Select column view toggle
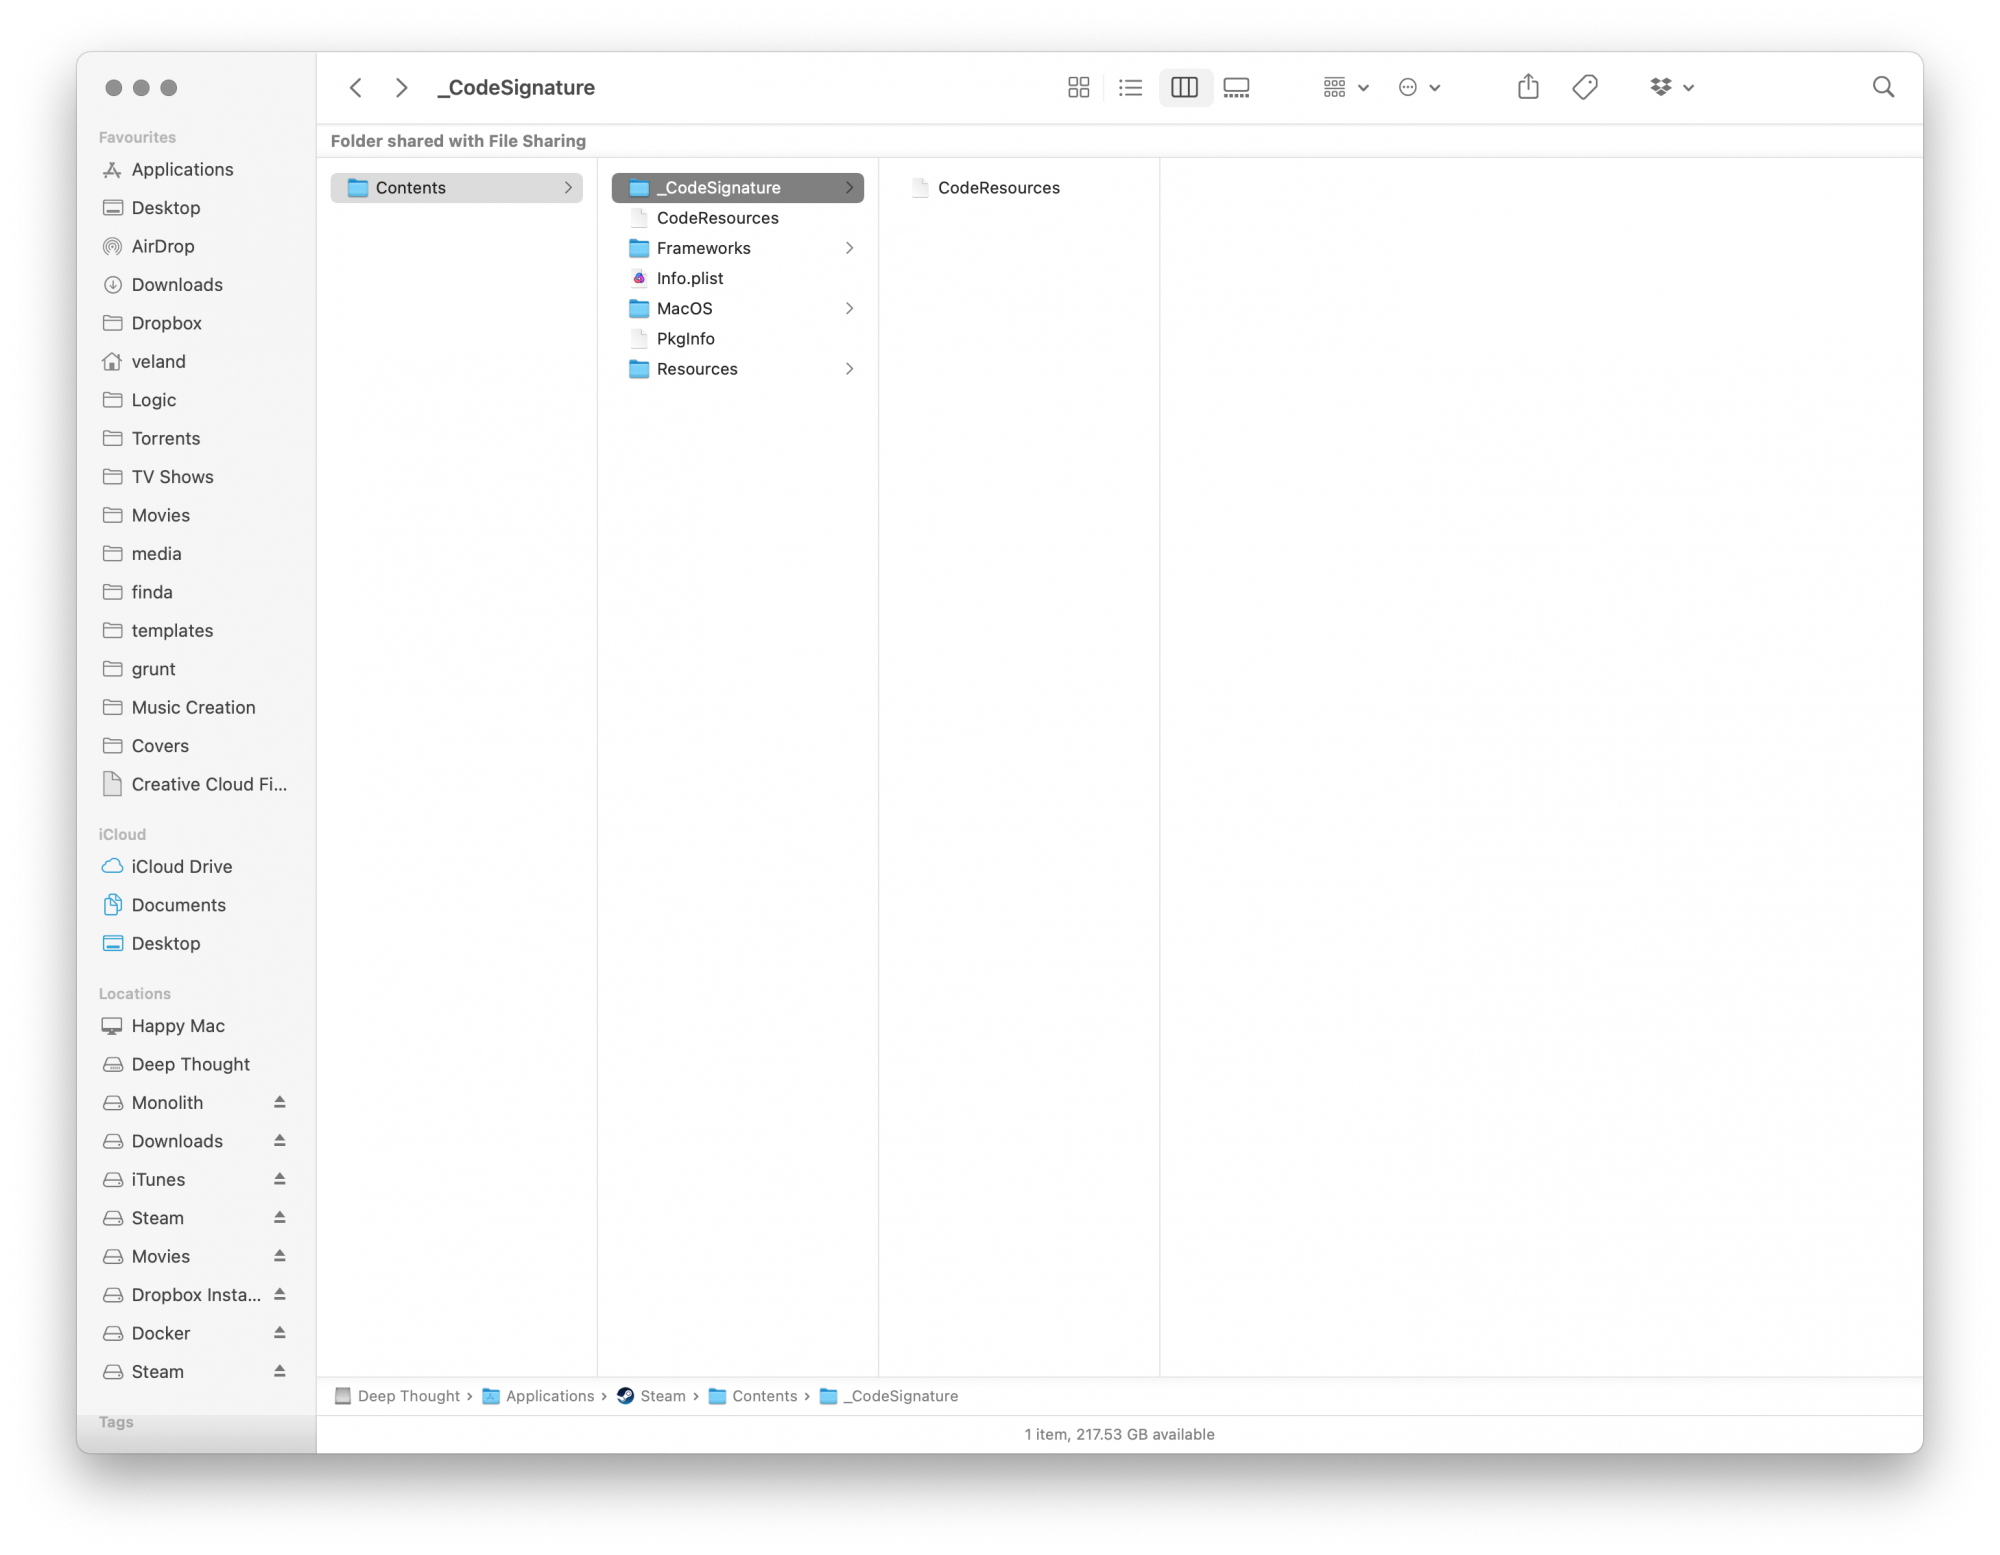The image size is (2000, 1555). point(1184,88)
